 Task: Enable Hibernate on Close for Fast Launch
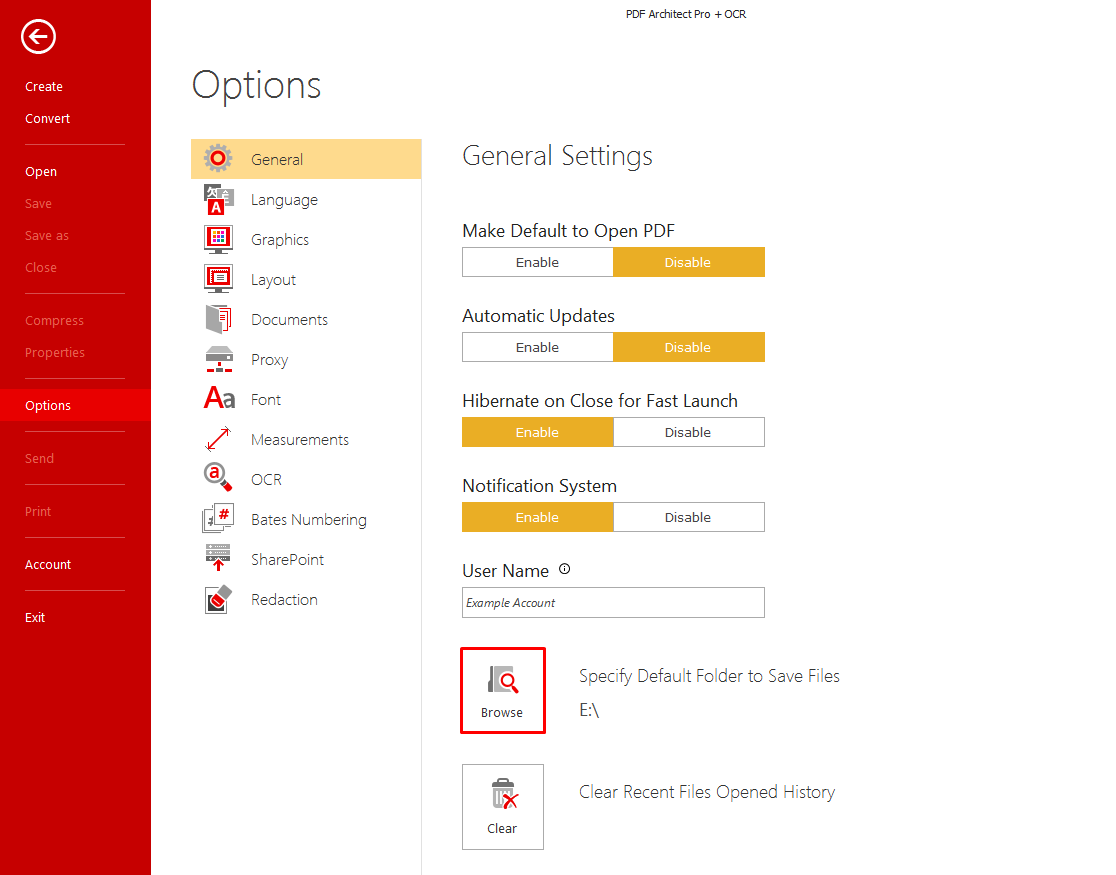click(537, 432)
